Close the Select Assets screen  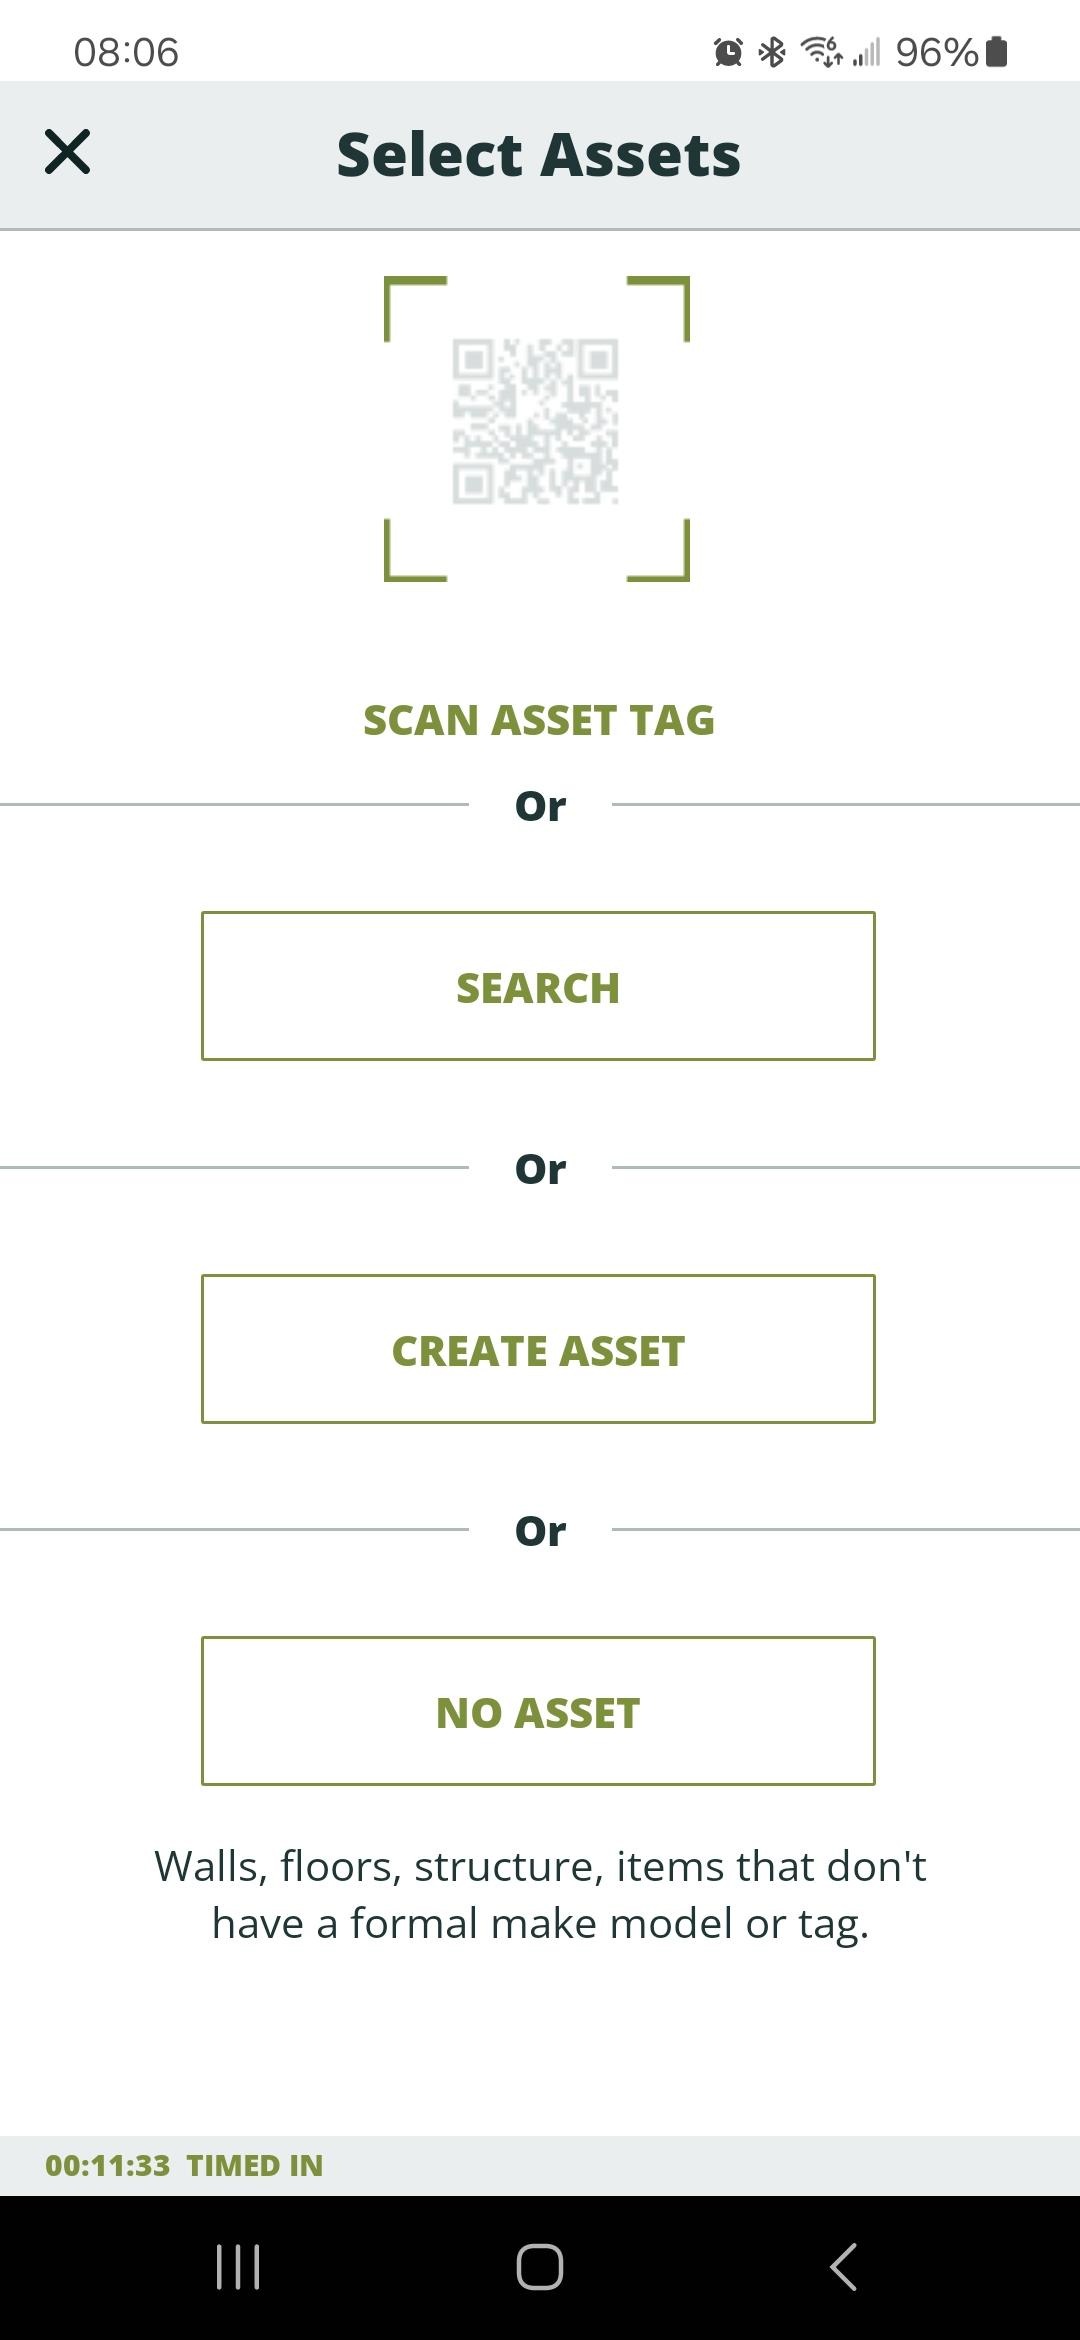[x=67, y=152]
